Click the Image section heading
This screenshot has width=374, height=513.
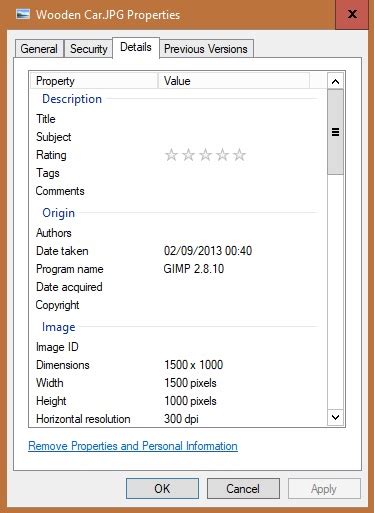[x=59, y=327]
